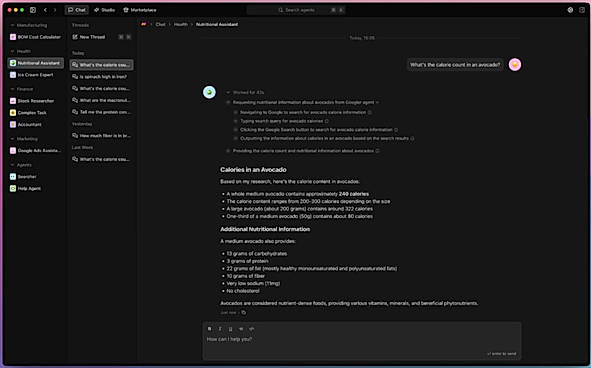Open the settings gear icon top right
The width and height of the screenshot is (591, 368).
(x=570, y=10)
